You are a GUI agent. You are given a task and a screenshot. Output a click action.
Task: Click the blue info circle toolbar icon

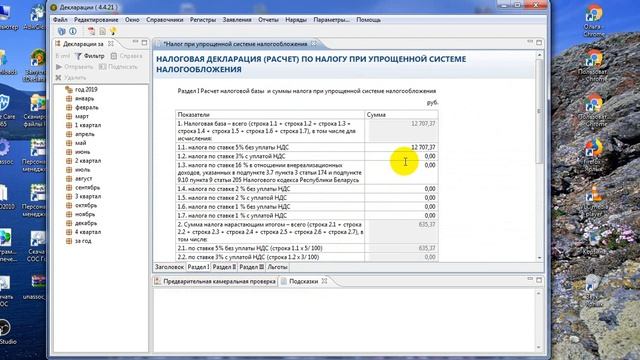73,31
